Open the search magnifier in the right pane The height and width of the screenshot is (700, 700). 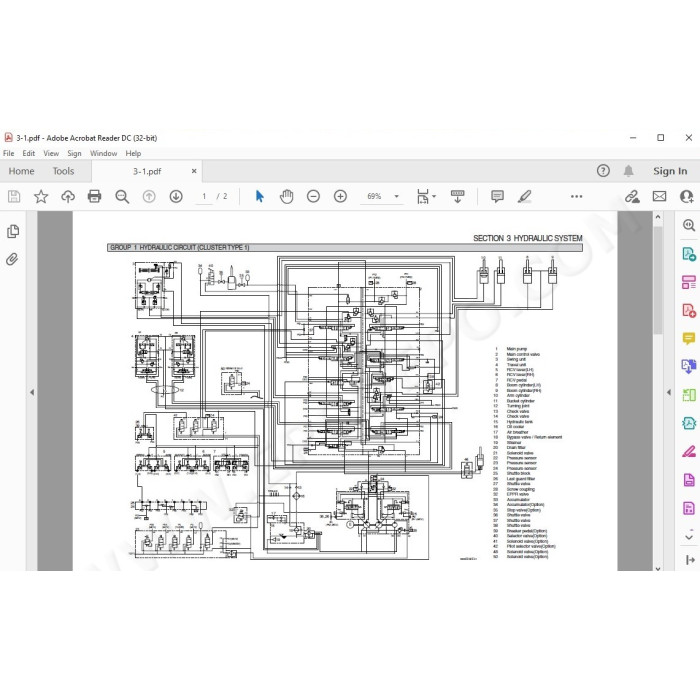click(x=689, y=225)
